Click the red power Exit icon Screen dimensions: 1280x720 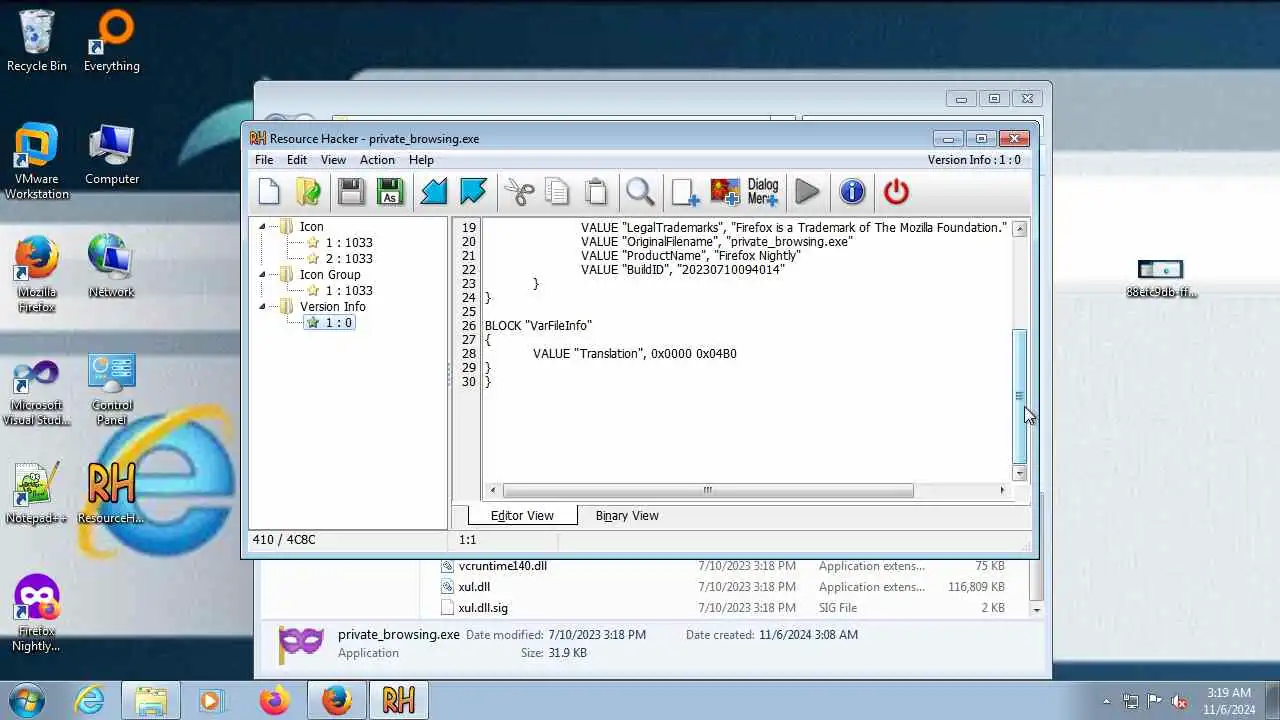pyautogui.click(x=896, y=191)
